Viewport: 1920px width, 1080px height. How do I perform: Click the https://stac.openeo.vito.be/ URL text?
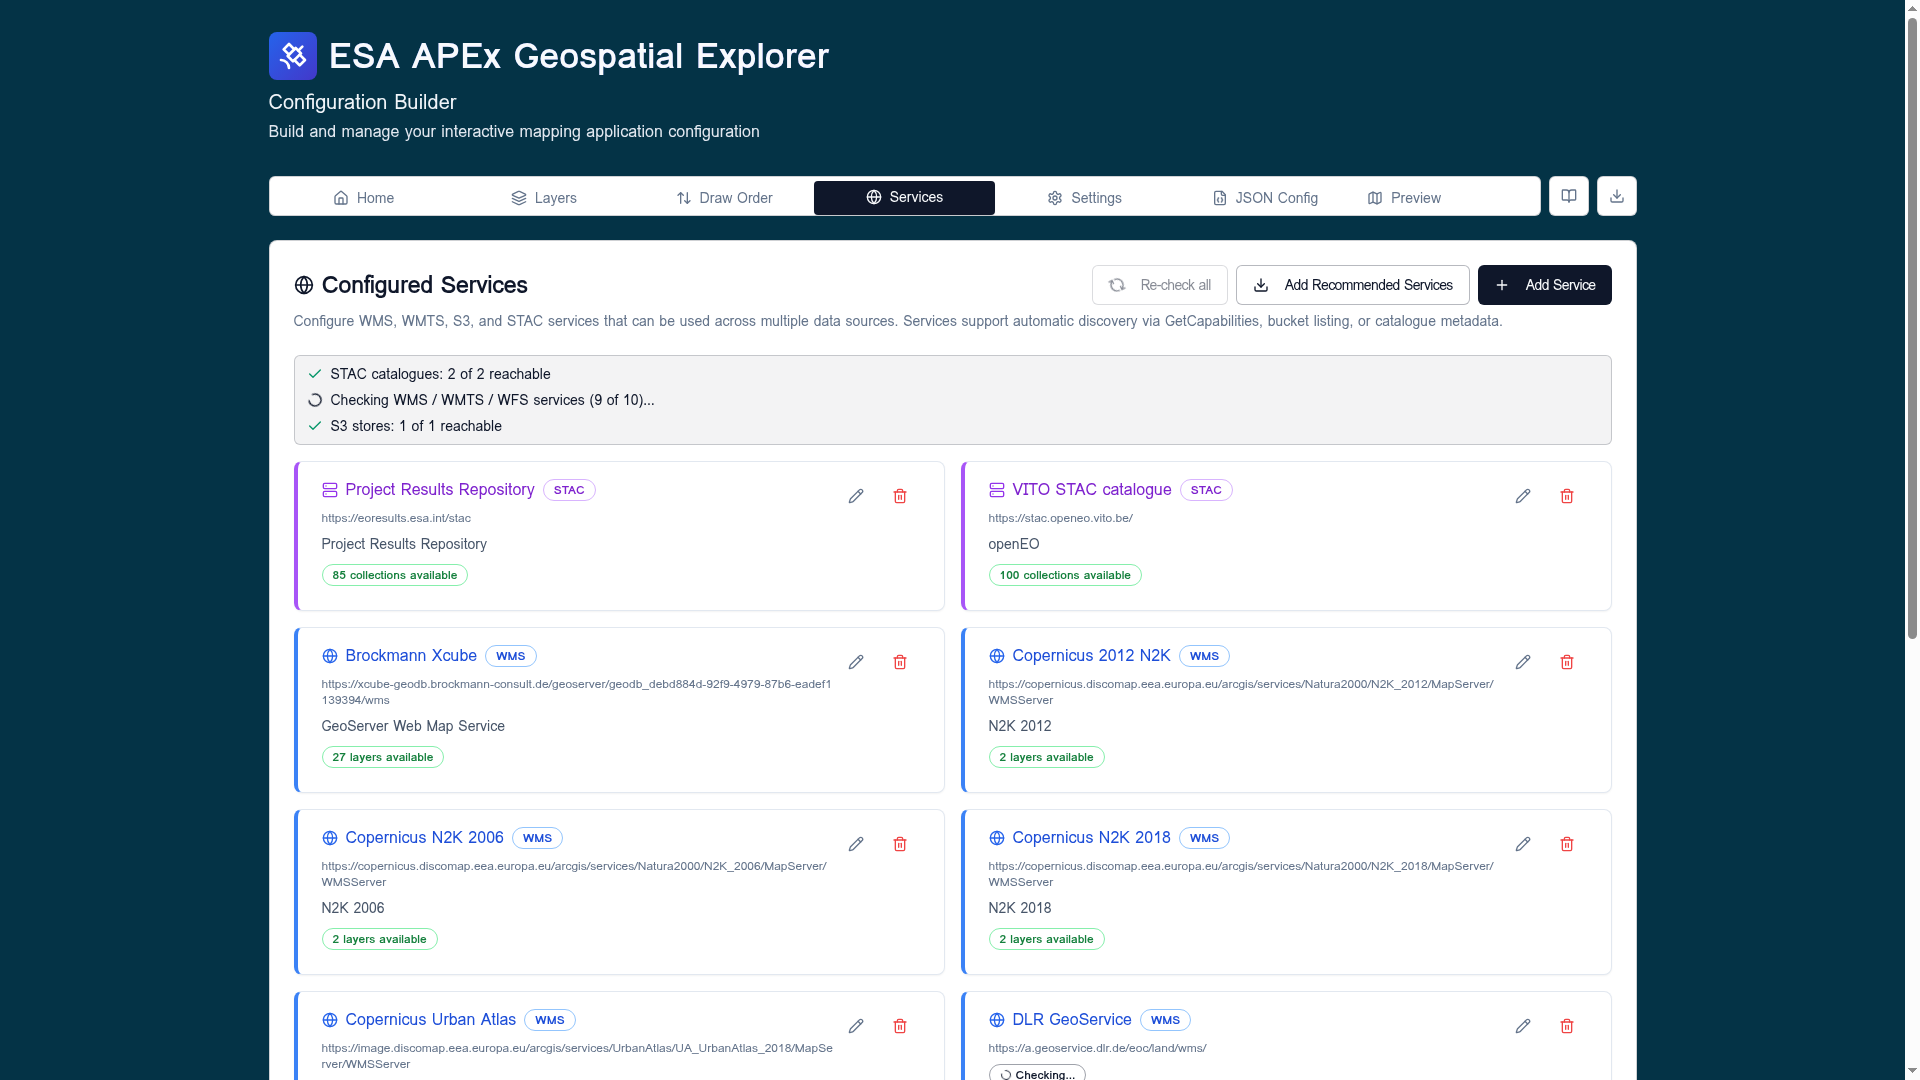tap(1060, 518)
